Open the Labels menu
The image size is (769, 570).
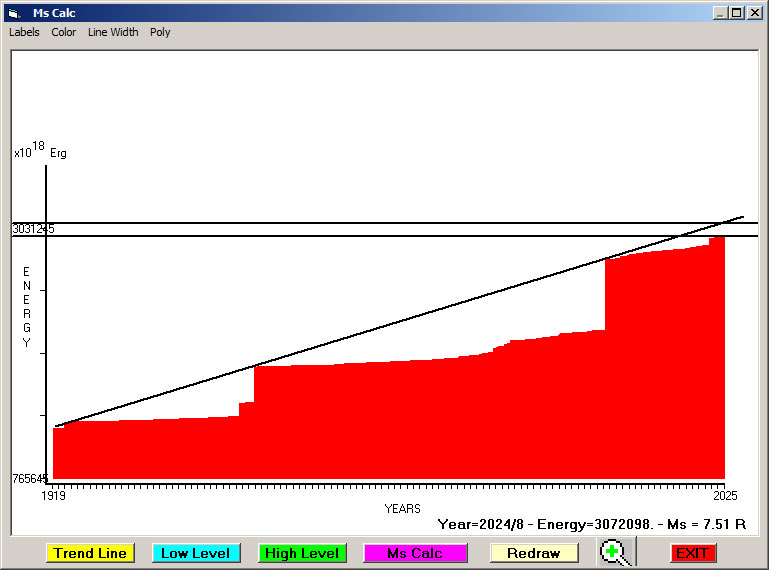tap(24, 32)
